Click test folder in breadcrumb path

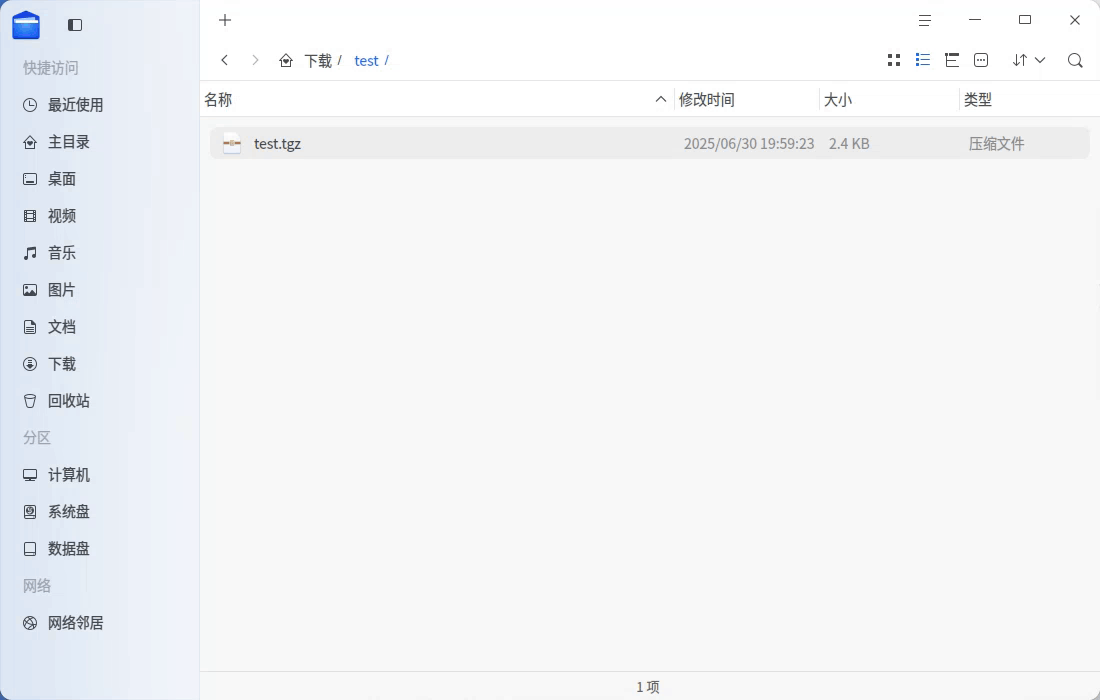point(366,61)
